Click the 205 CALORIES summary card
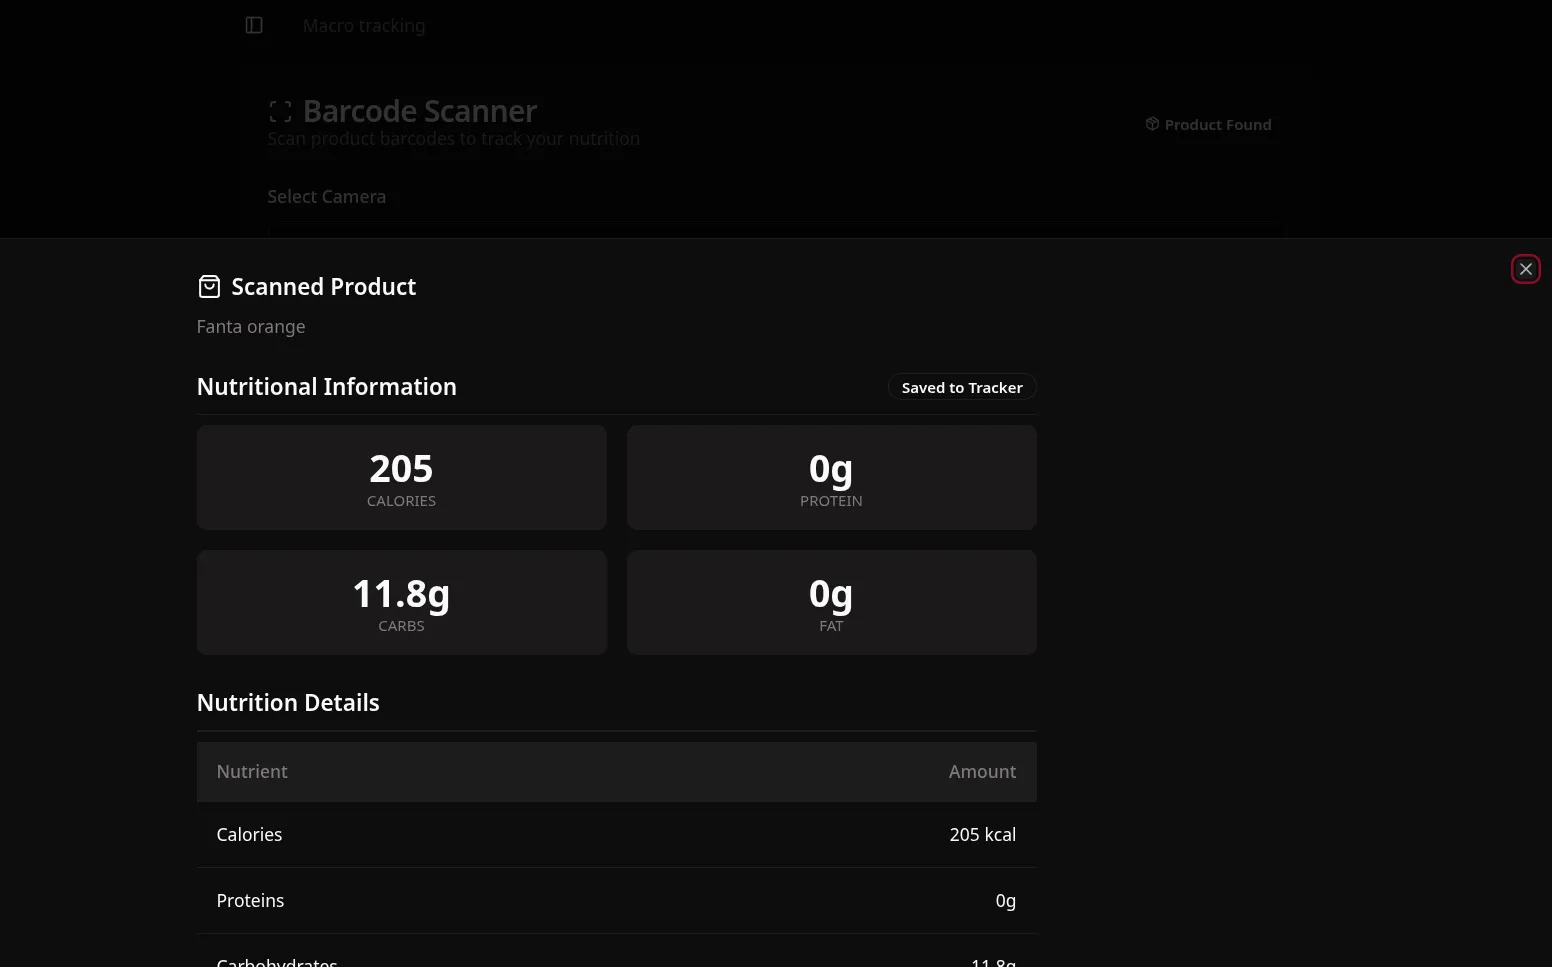Image resolution: width=1552 pixels, height=967 pixels. (x=401, y=477)
